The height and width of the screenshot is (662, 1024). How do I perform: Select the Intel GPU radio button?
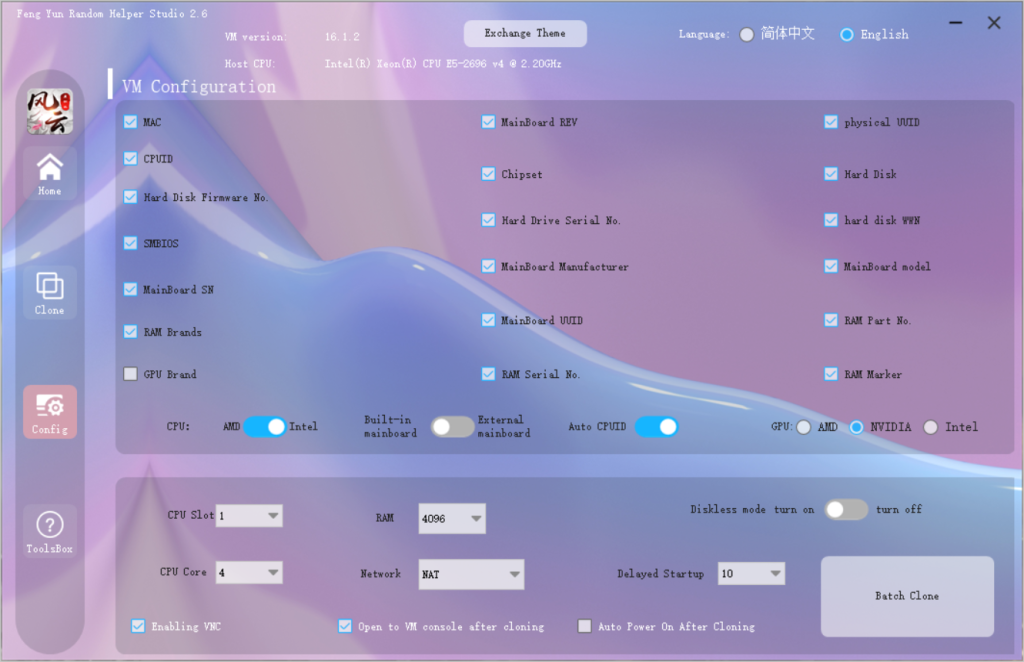(931, 427)
